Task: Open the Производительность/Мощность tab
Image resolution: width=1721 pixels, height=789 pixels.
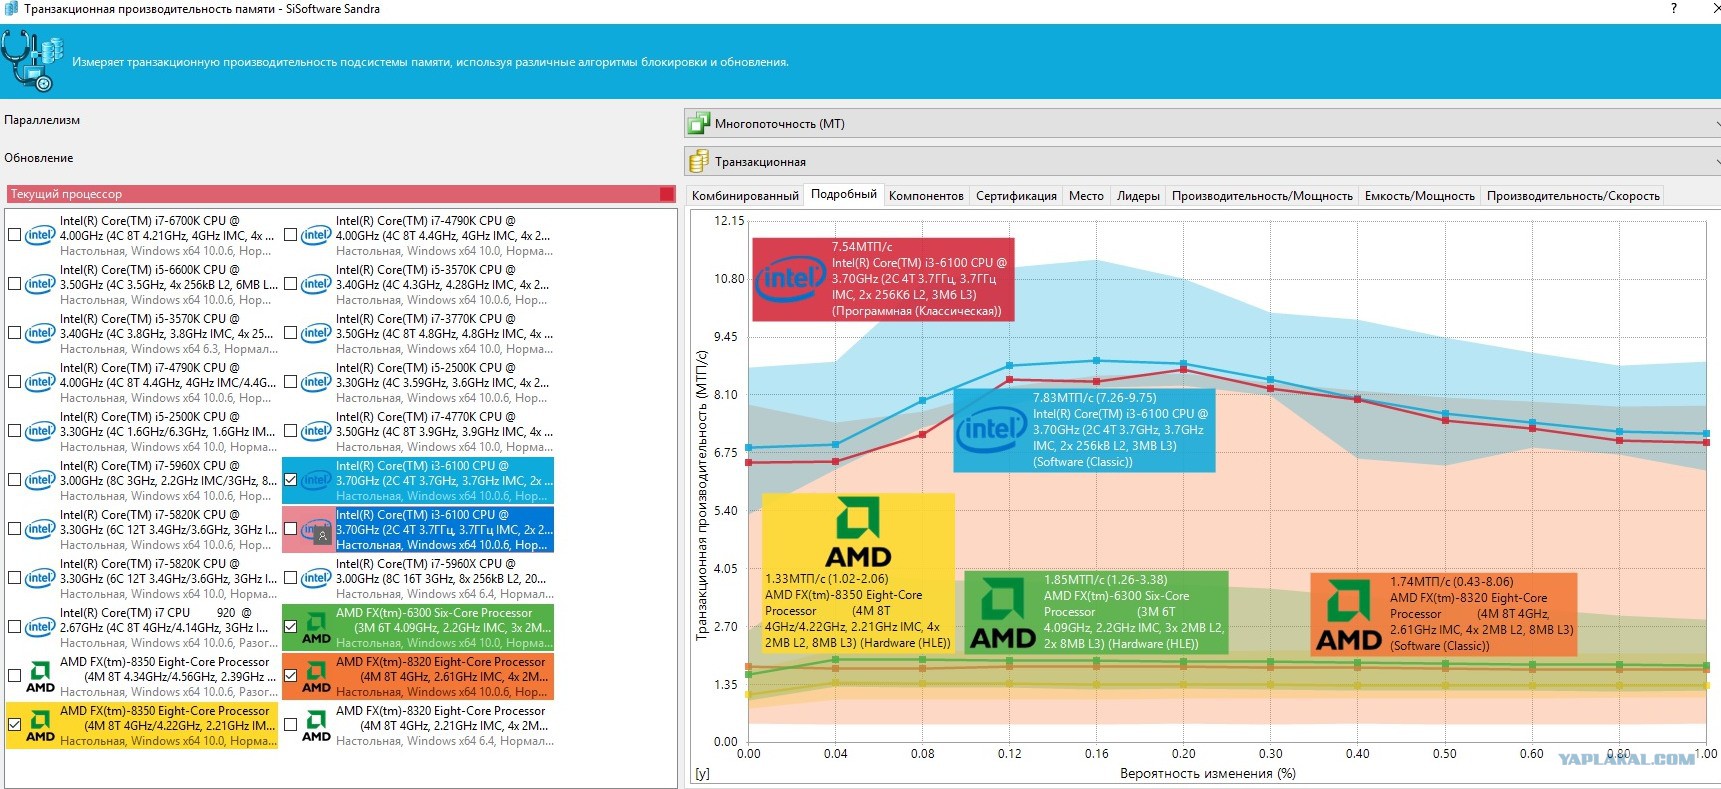Action: pos(1262,196)
